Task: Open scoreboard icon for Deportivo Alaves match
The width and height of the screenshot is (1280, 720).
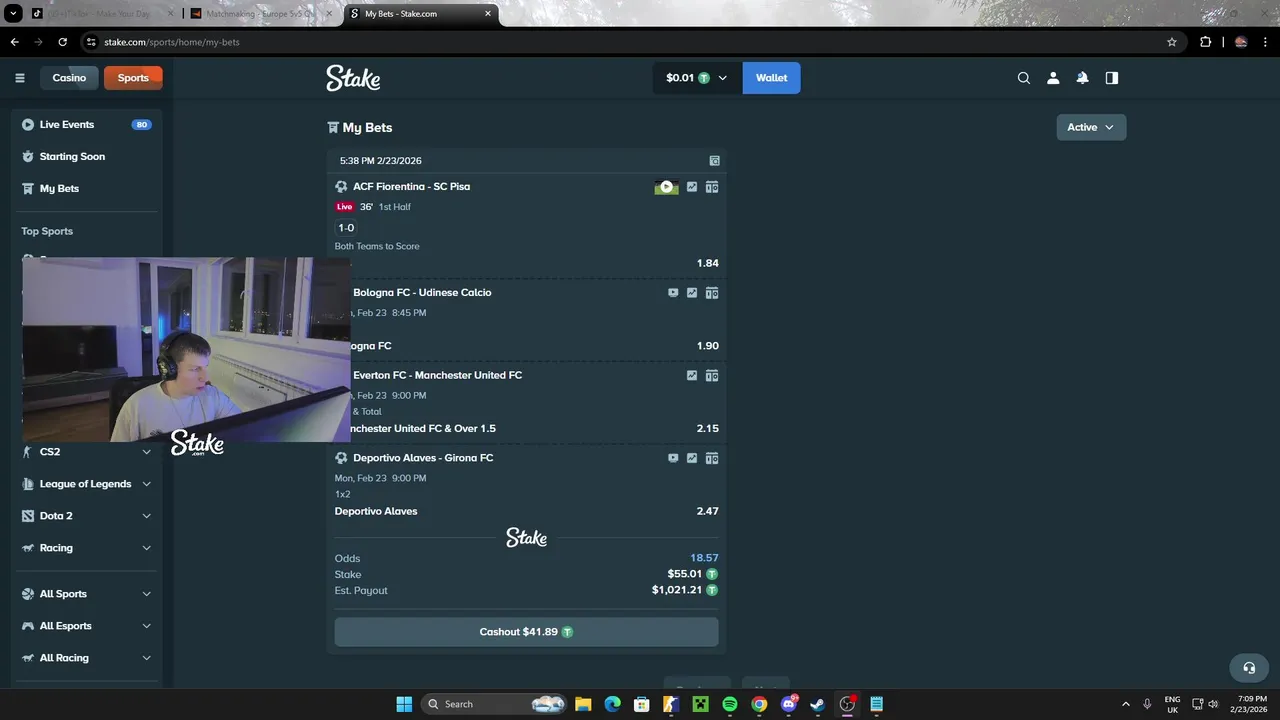Action: pos(712,458)
